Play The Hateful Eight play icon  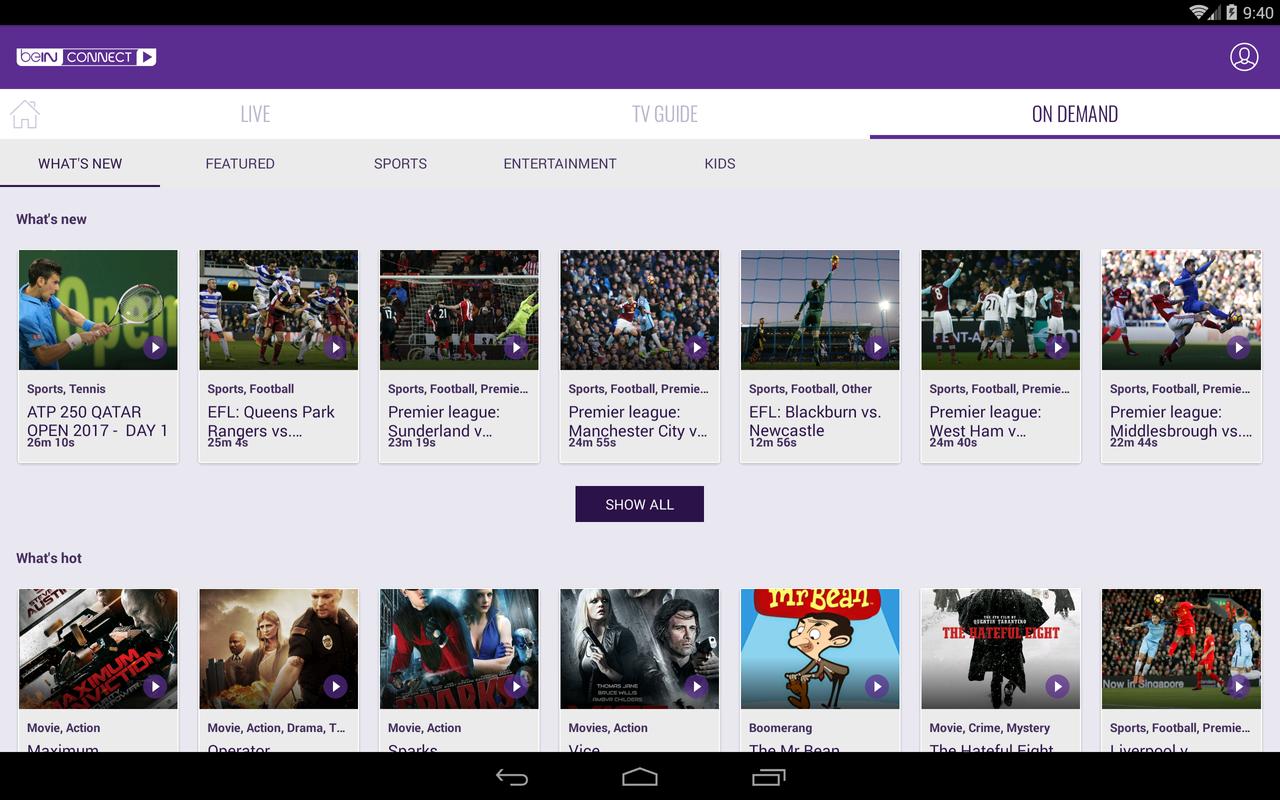click(x=1057, y=686)
